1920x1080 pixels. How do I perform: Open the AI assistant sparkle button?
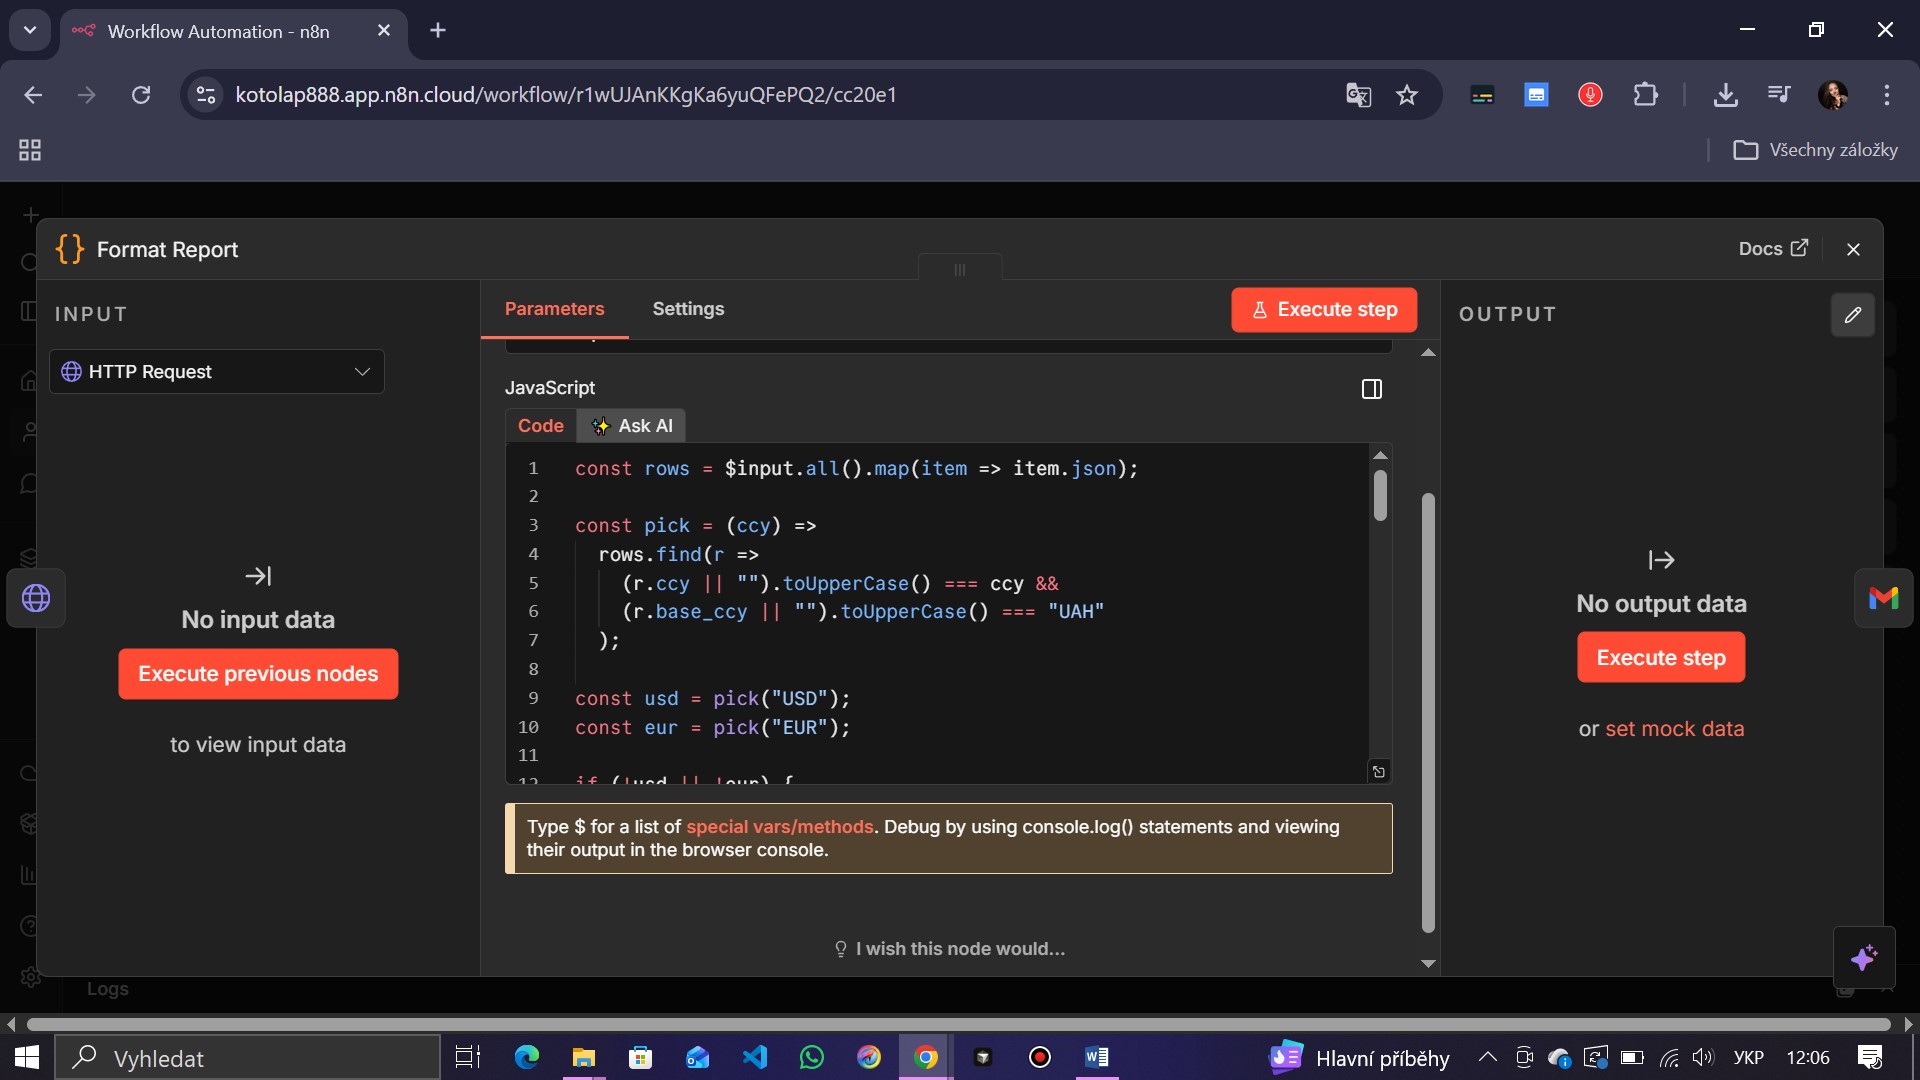point(1863,957)
